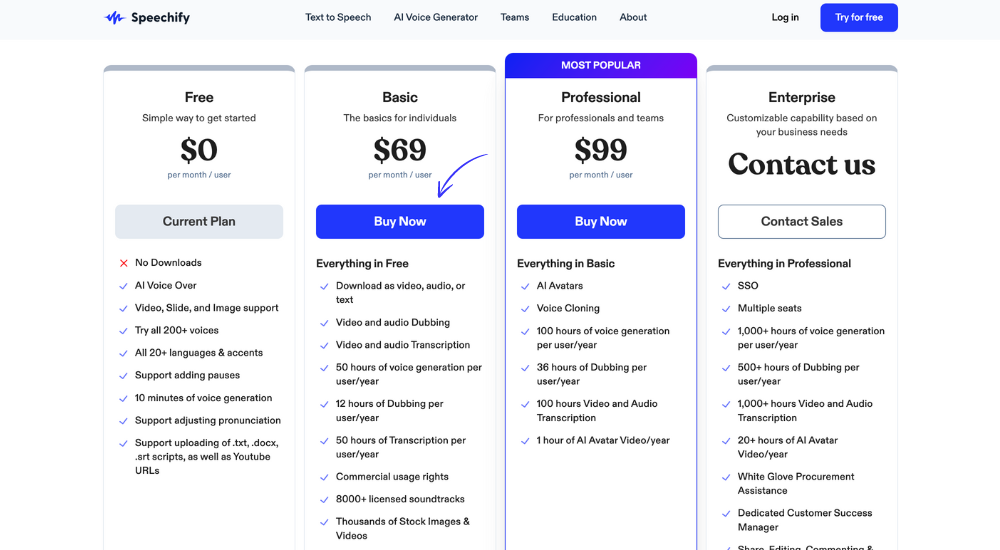The width and height of the screenshot is (1000, 550).
Task: Click the checkmark next to AI Voice Over
Action: click(124, 286)
